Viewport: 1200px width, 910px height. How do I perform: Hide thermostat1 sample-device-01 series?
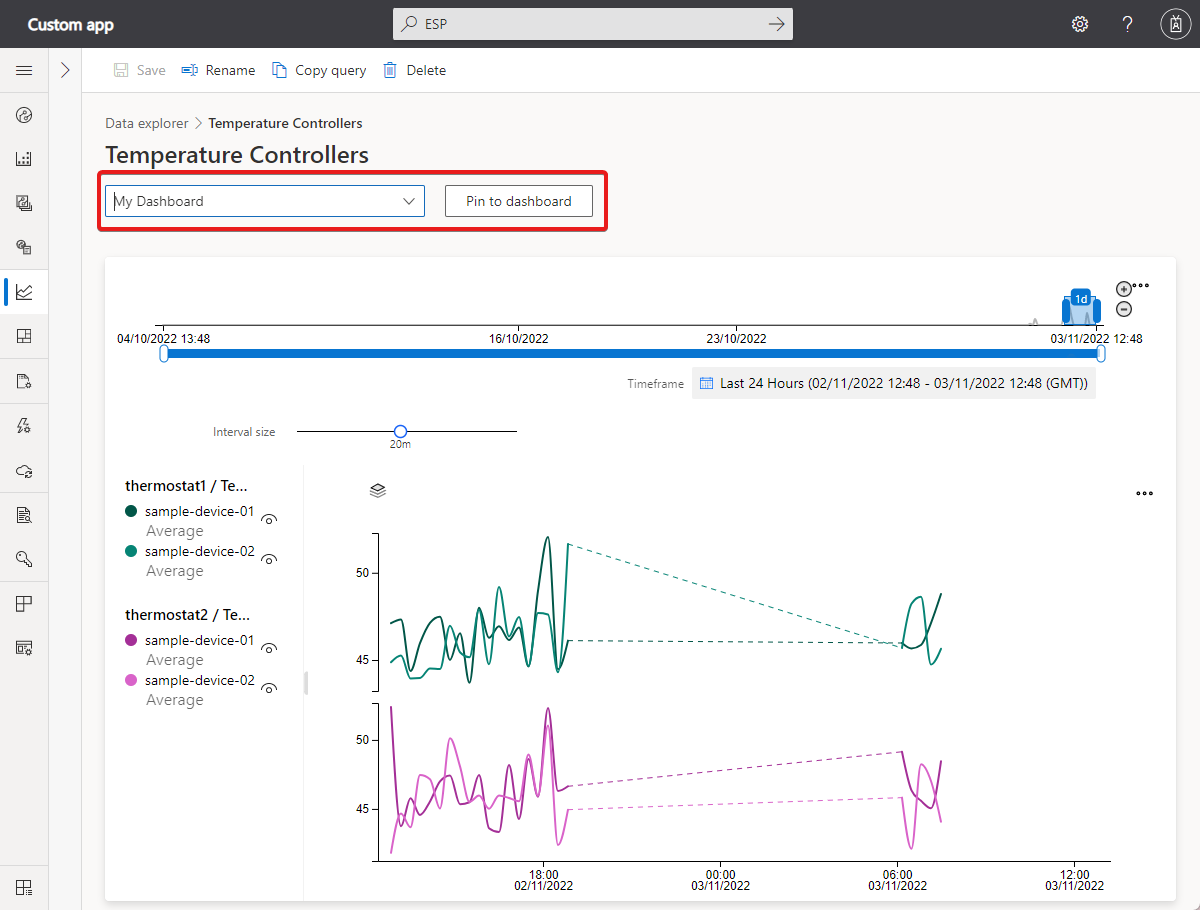tap(268, 519)
